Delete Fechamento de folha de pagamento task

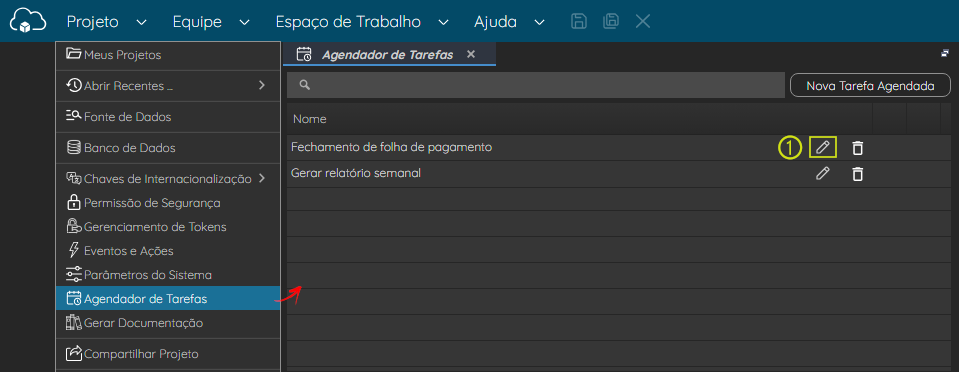click(x=858, y=147)
